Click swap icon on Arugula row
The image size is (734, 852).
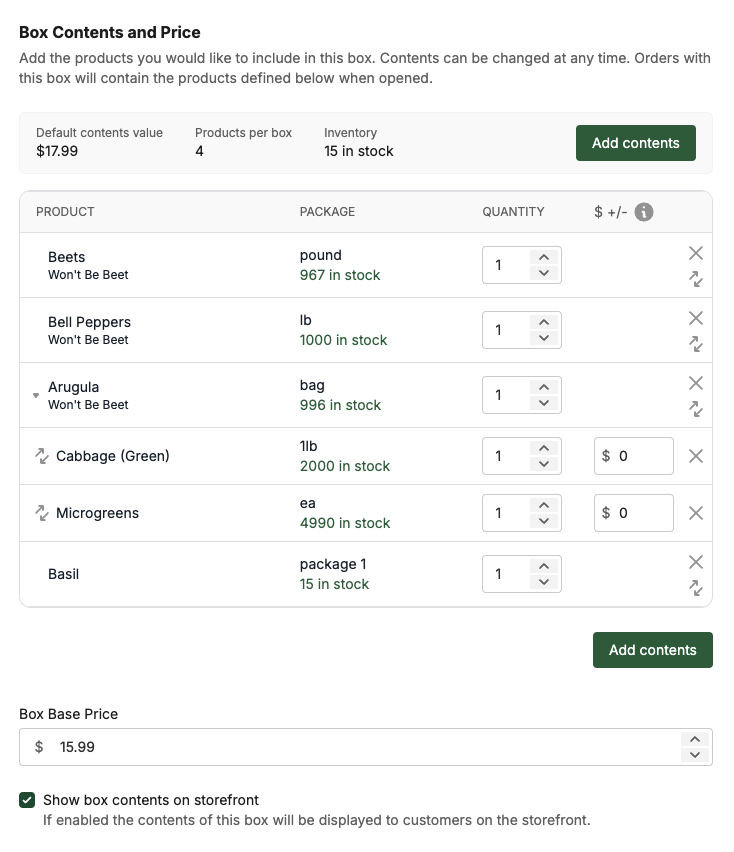click(696, 409)
